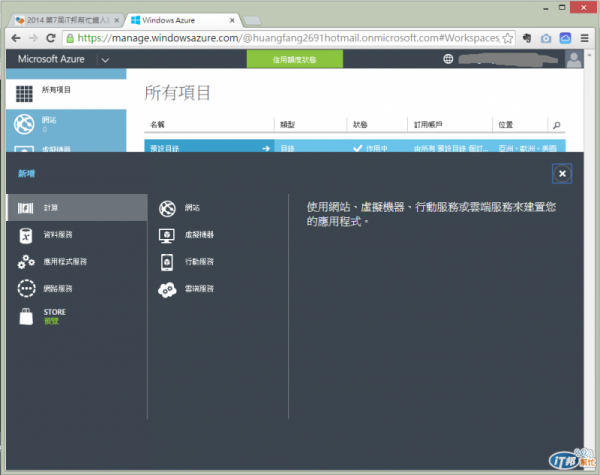Choose the 應用程式服務 app services category
This screenshot has width=600, height=475.
coord(77,262)
